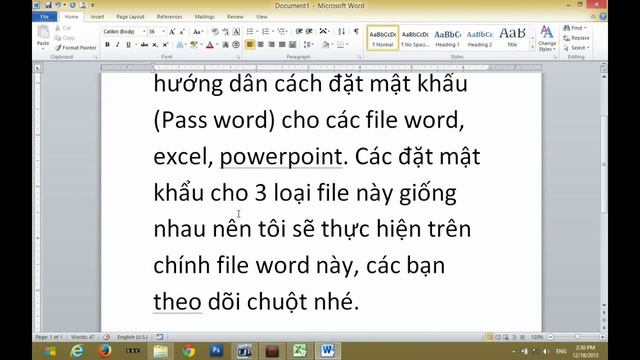
Task: Apply text highlight color
Action: (x=194, y=44)
